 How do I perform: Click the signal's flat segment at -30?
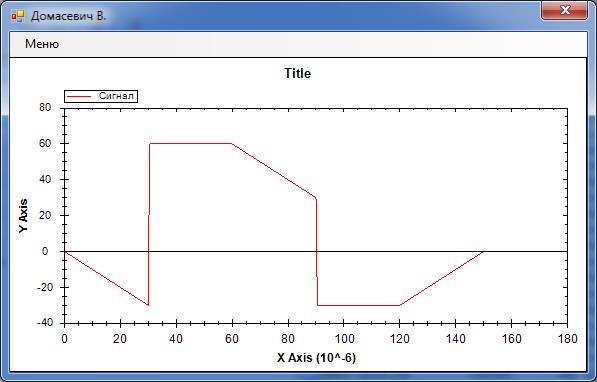(x=358, y=305)
